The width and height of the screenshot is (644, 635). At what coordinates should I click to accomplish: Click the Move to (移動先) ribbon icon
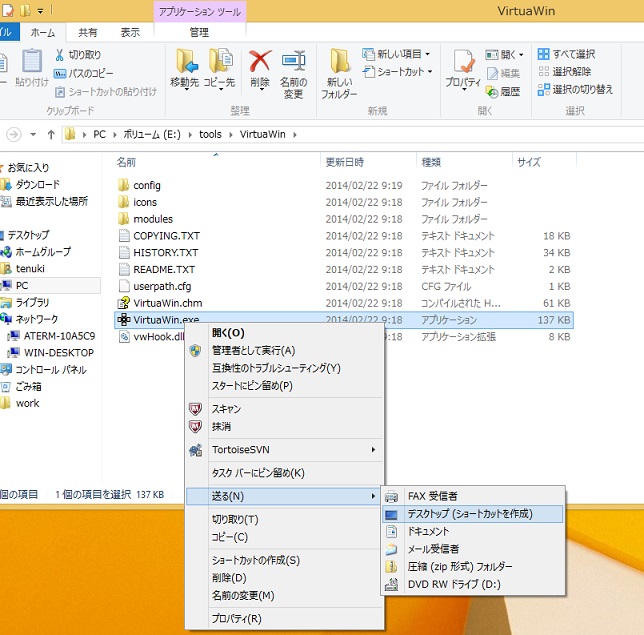pos(185,71)
